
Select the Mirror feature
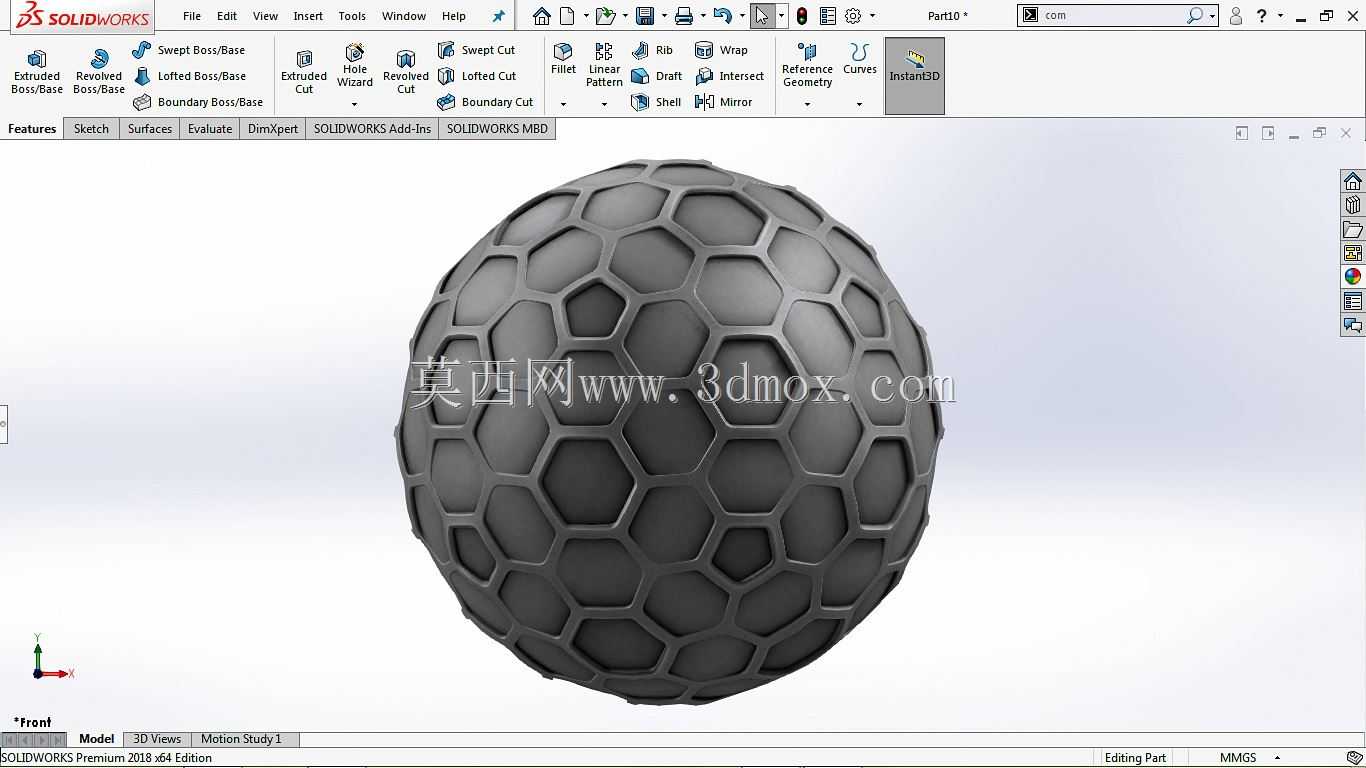coord(724,102)
